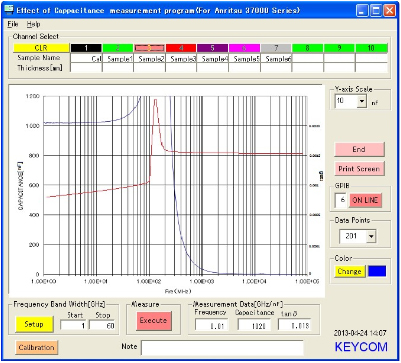Click the yellow CLR button
Image resolution: width=401 pixels, height=363 pixels.
[x=41, y=48]
